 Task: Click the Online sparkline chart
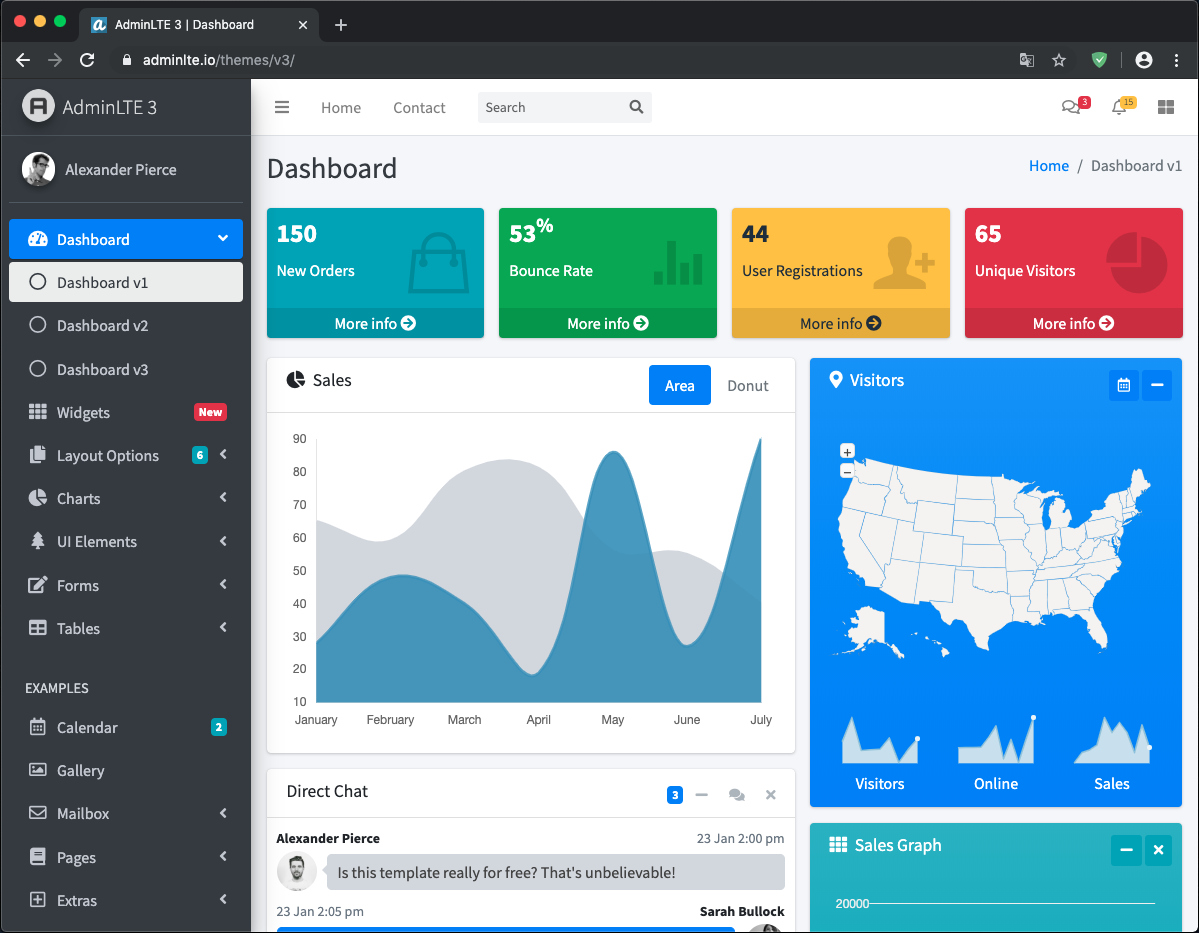[996, 740]
